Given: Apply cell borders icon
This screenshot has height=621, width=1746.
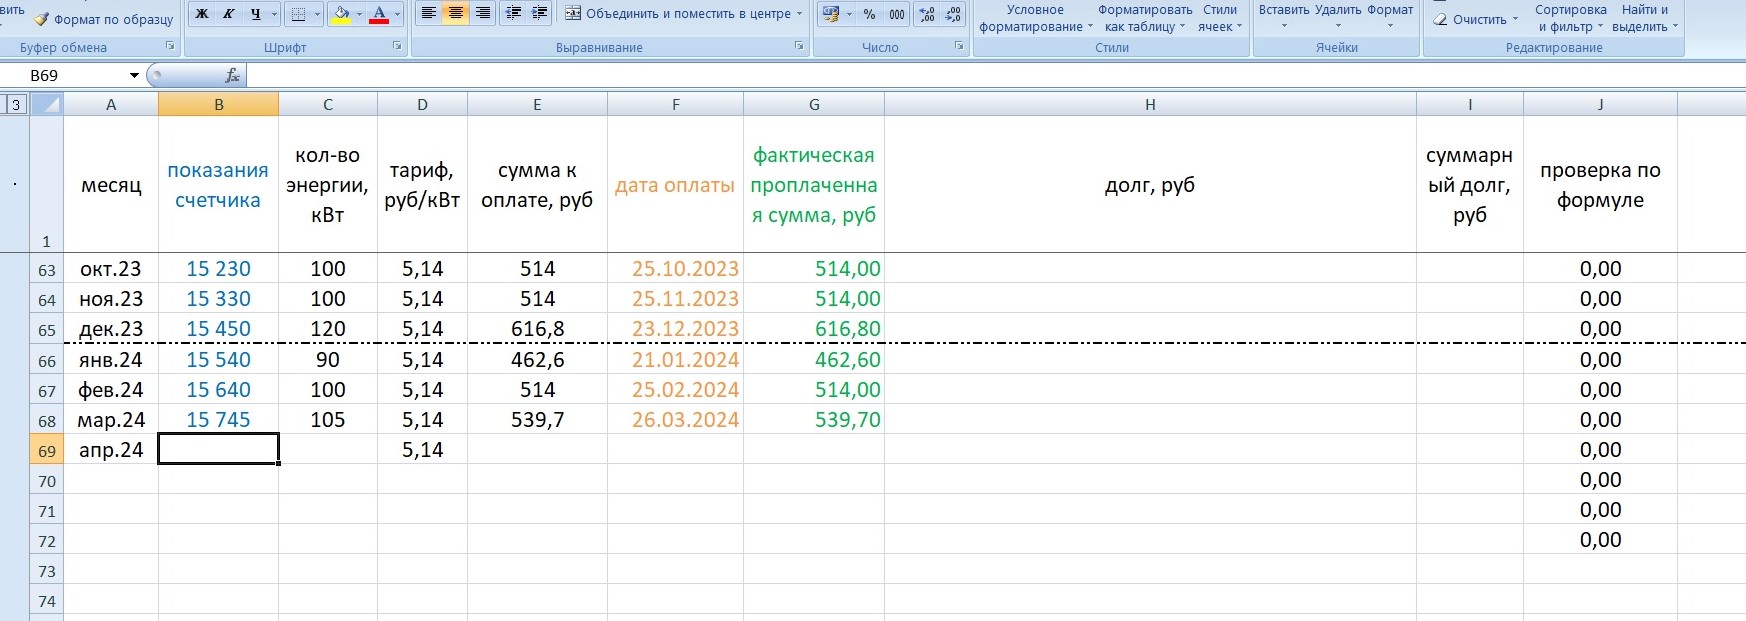Looking at the screenshot, I should tap(298, 14).
